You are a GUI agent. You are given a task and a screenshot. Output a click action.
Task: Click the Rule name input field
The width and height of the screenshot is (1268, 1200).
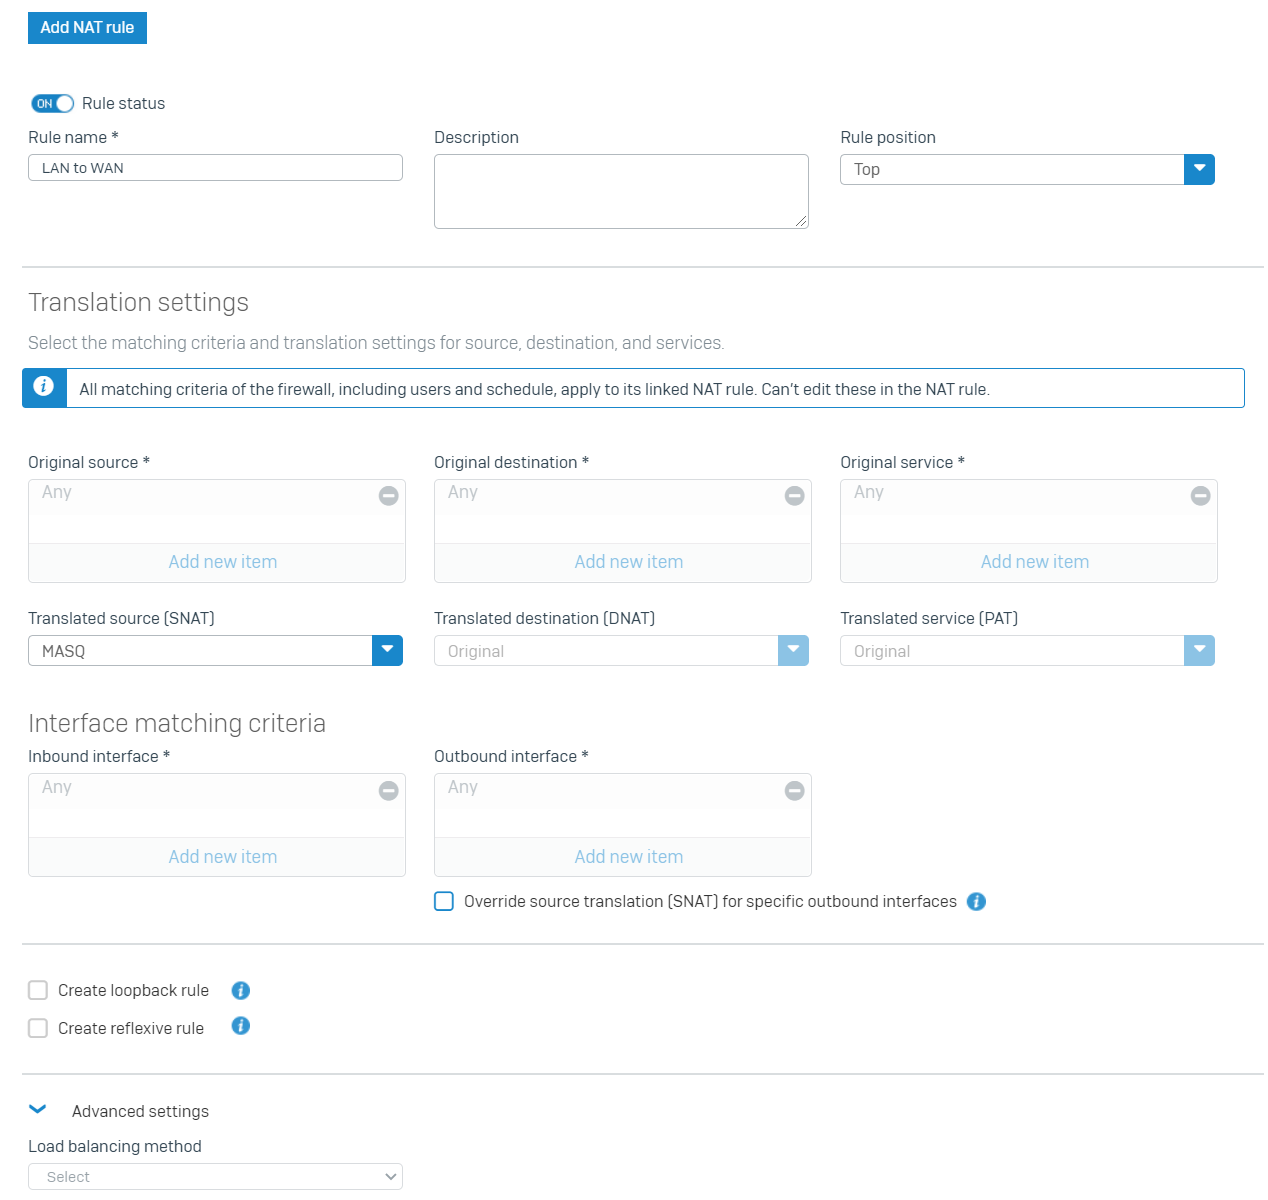[x=215, y=168]
